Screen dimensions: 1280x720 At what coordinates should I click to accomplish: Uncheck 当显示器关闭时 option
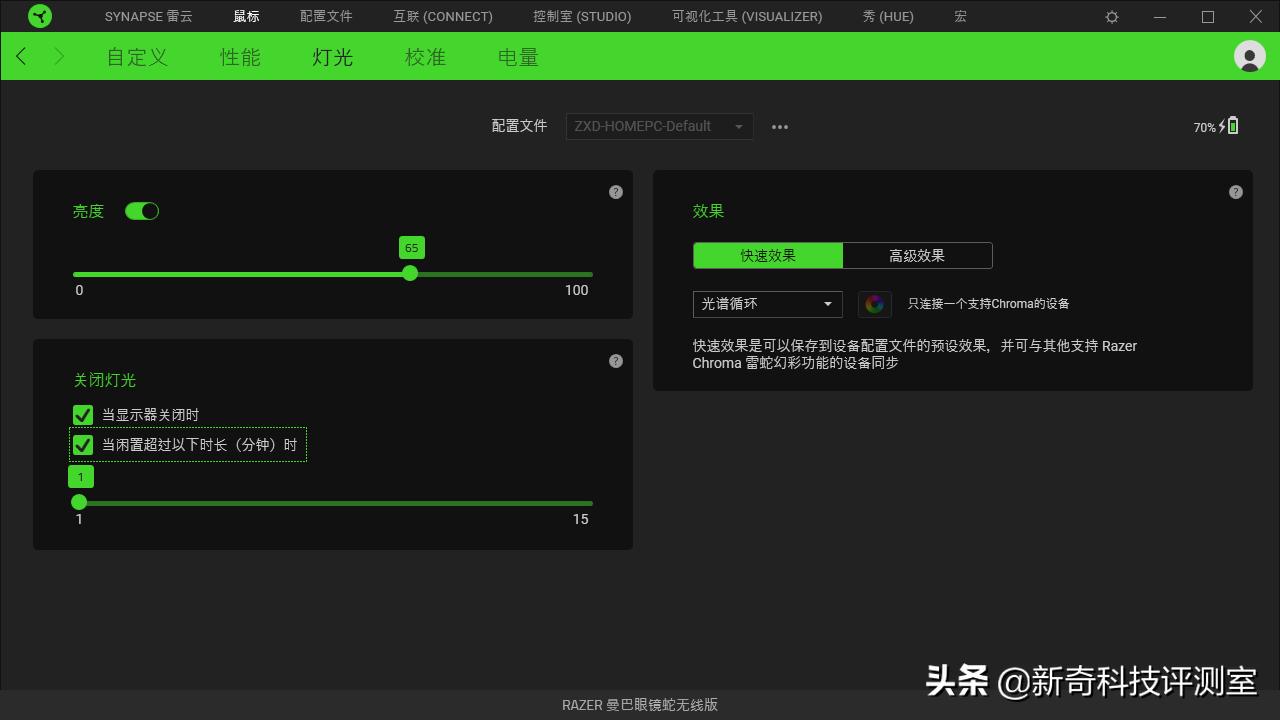coord(82,414)
